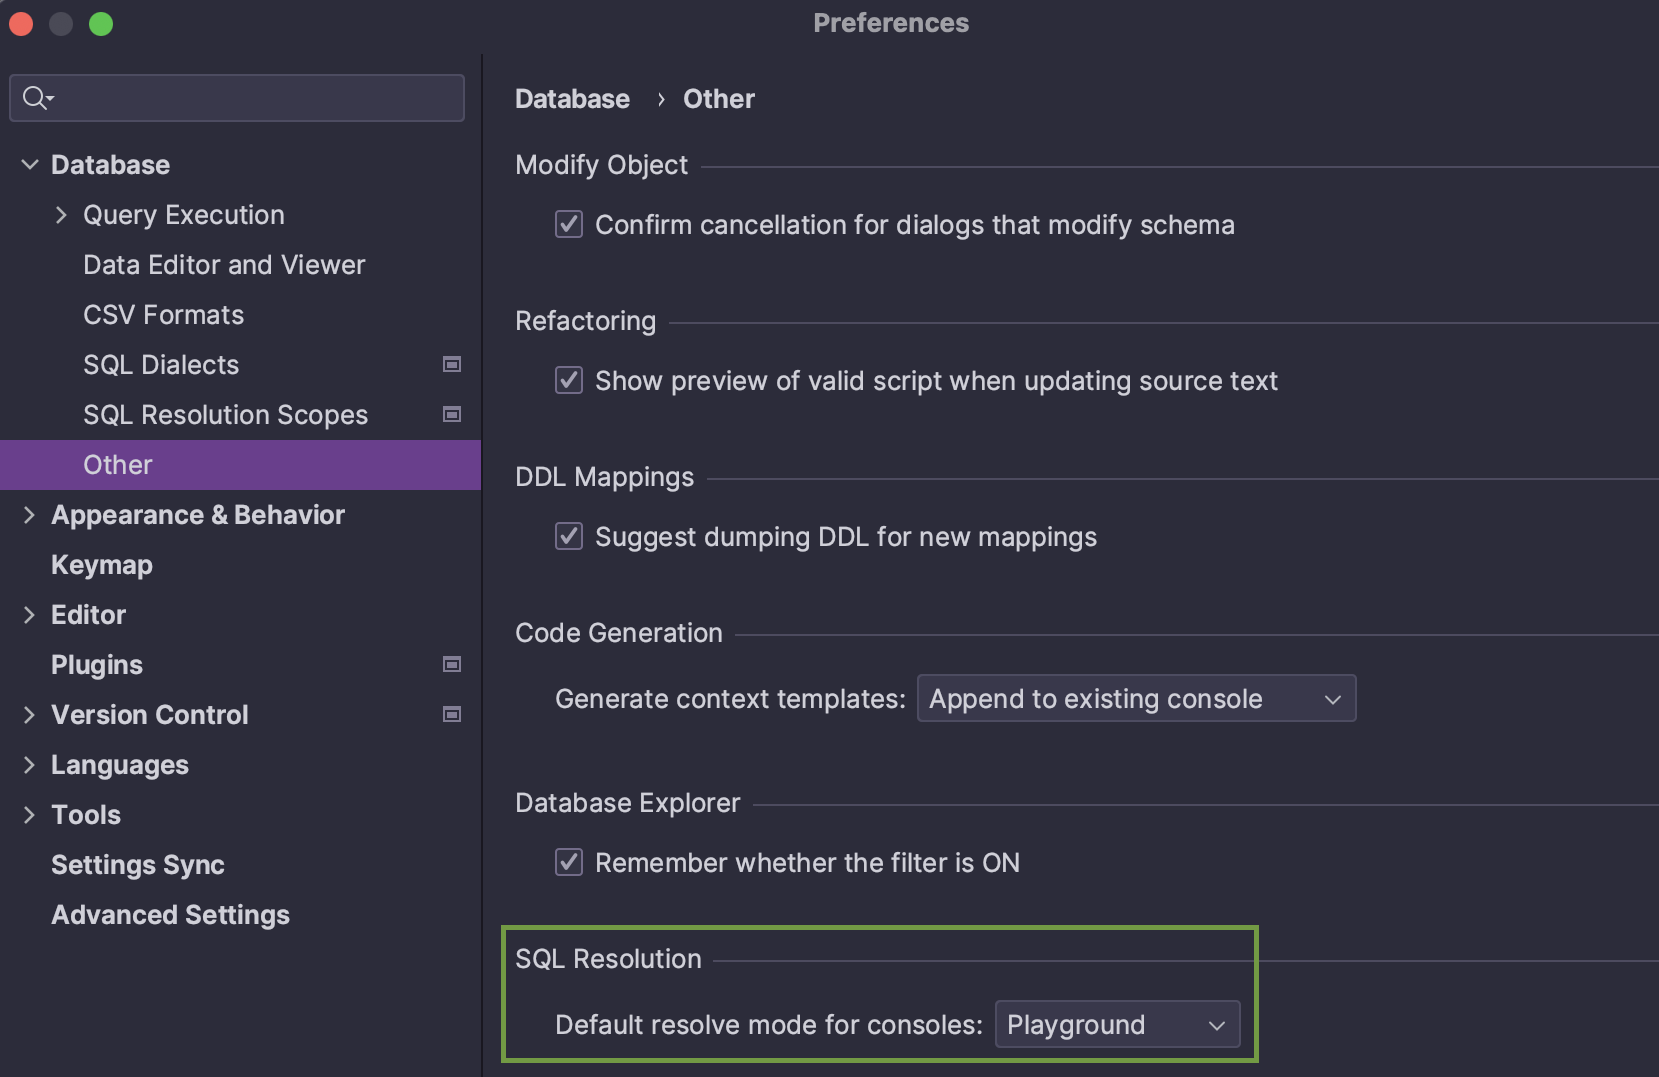The width and height of the screenshot is (1659, 1077).
Task: Open the Default resolve mode dropdown
Action: (1117, 1024)
